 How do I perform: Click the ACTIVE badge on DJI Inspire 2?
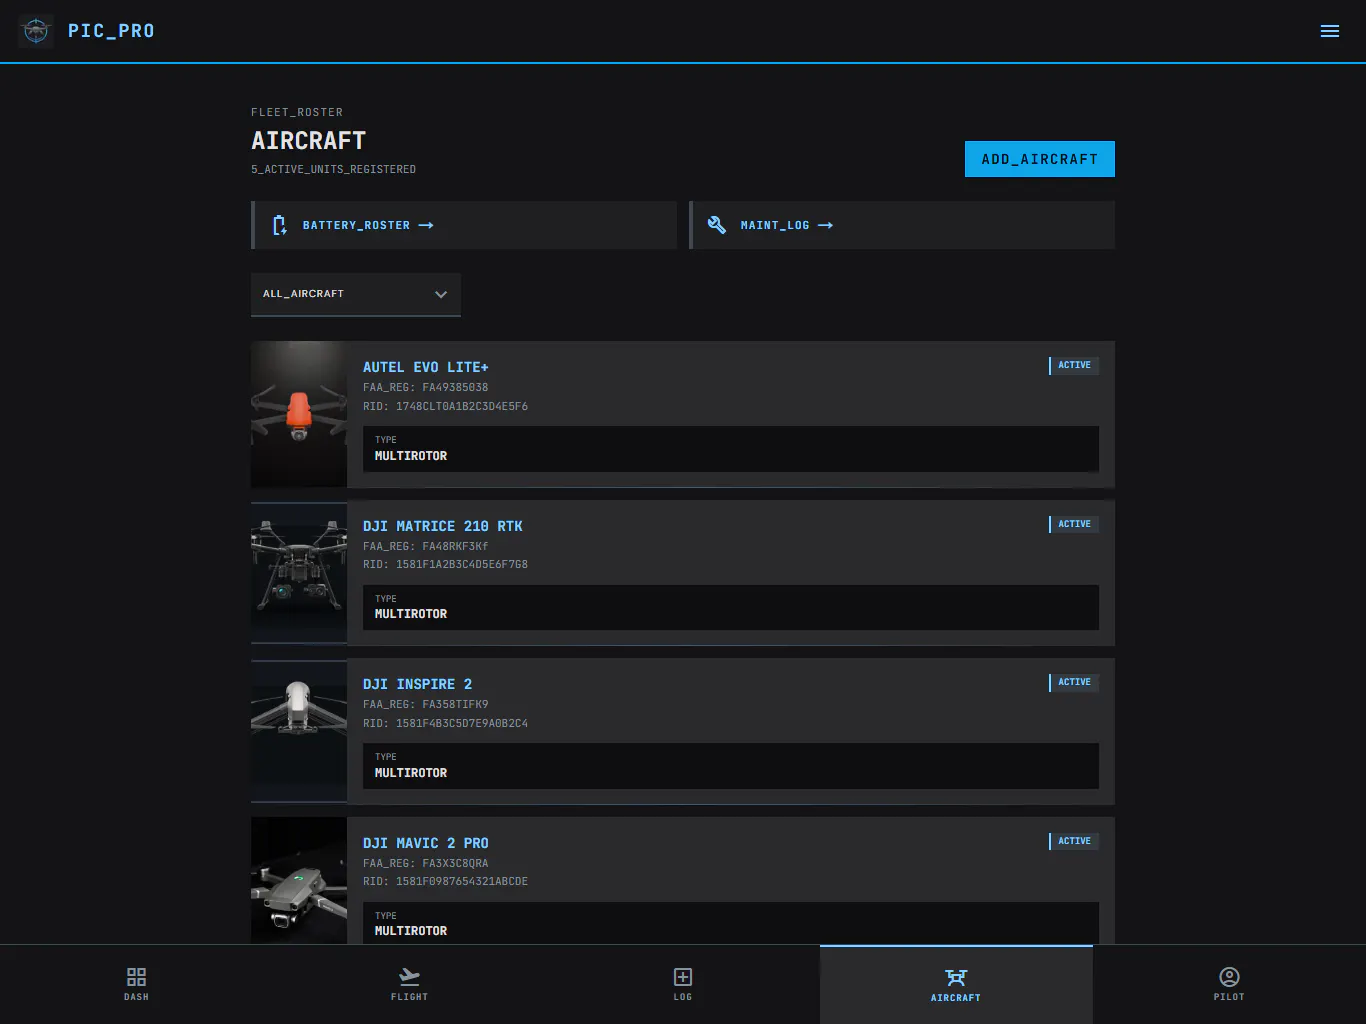point(1074,682)
